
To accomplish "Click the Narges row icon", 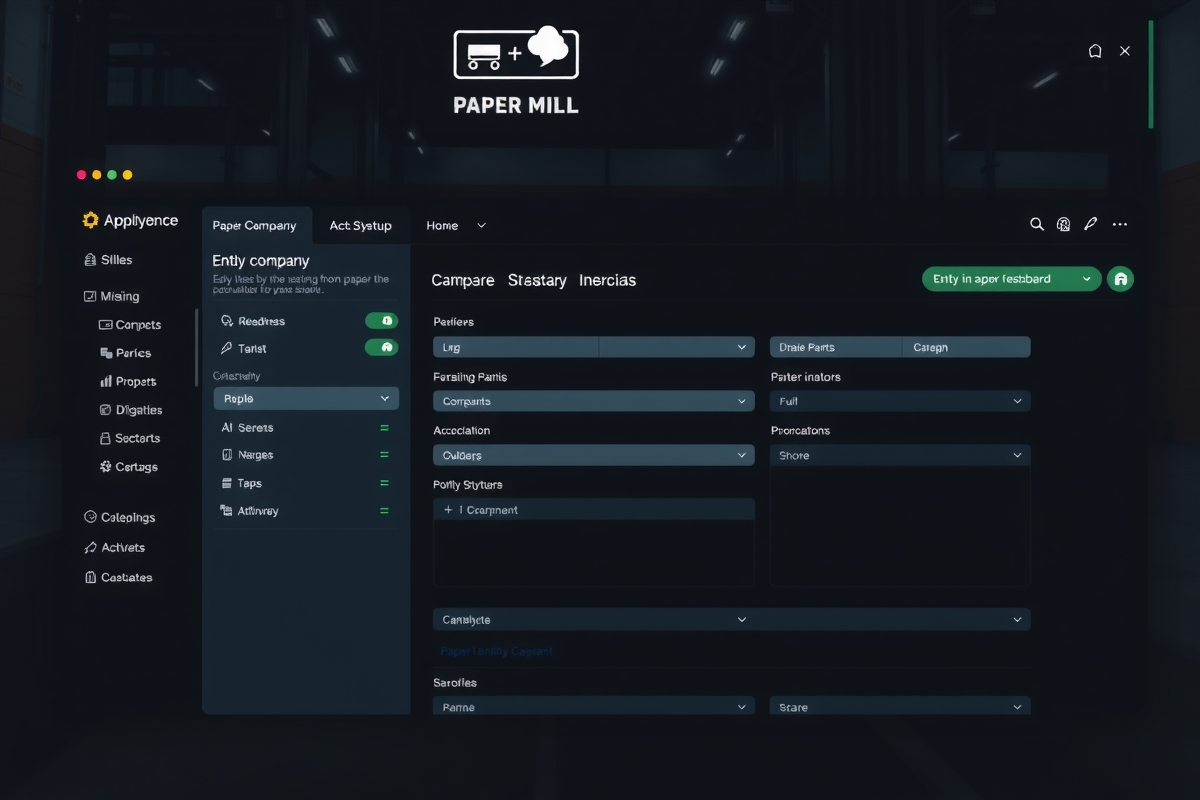I will pos(227,455).
